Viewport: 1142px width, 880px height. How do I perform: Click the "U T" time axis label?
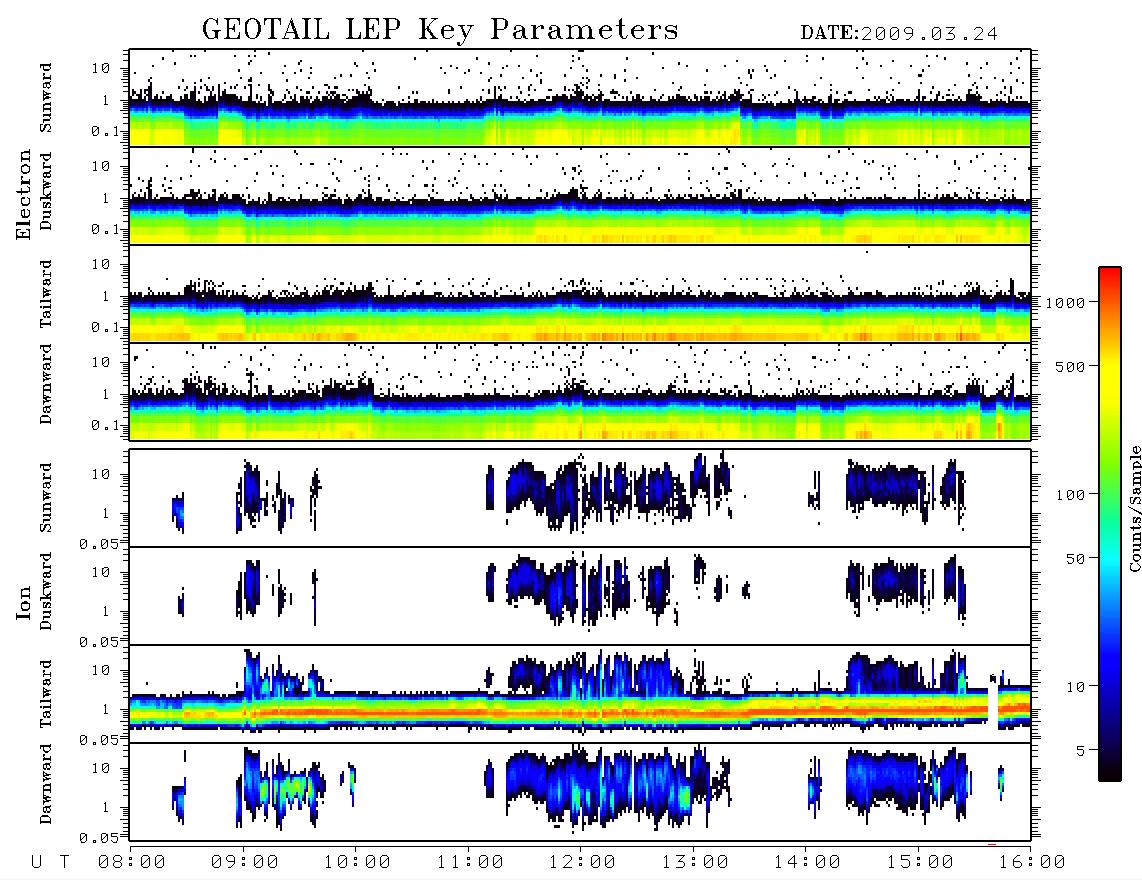pos(51,863)
